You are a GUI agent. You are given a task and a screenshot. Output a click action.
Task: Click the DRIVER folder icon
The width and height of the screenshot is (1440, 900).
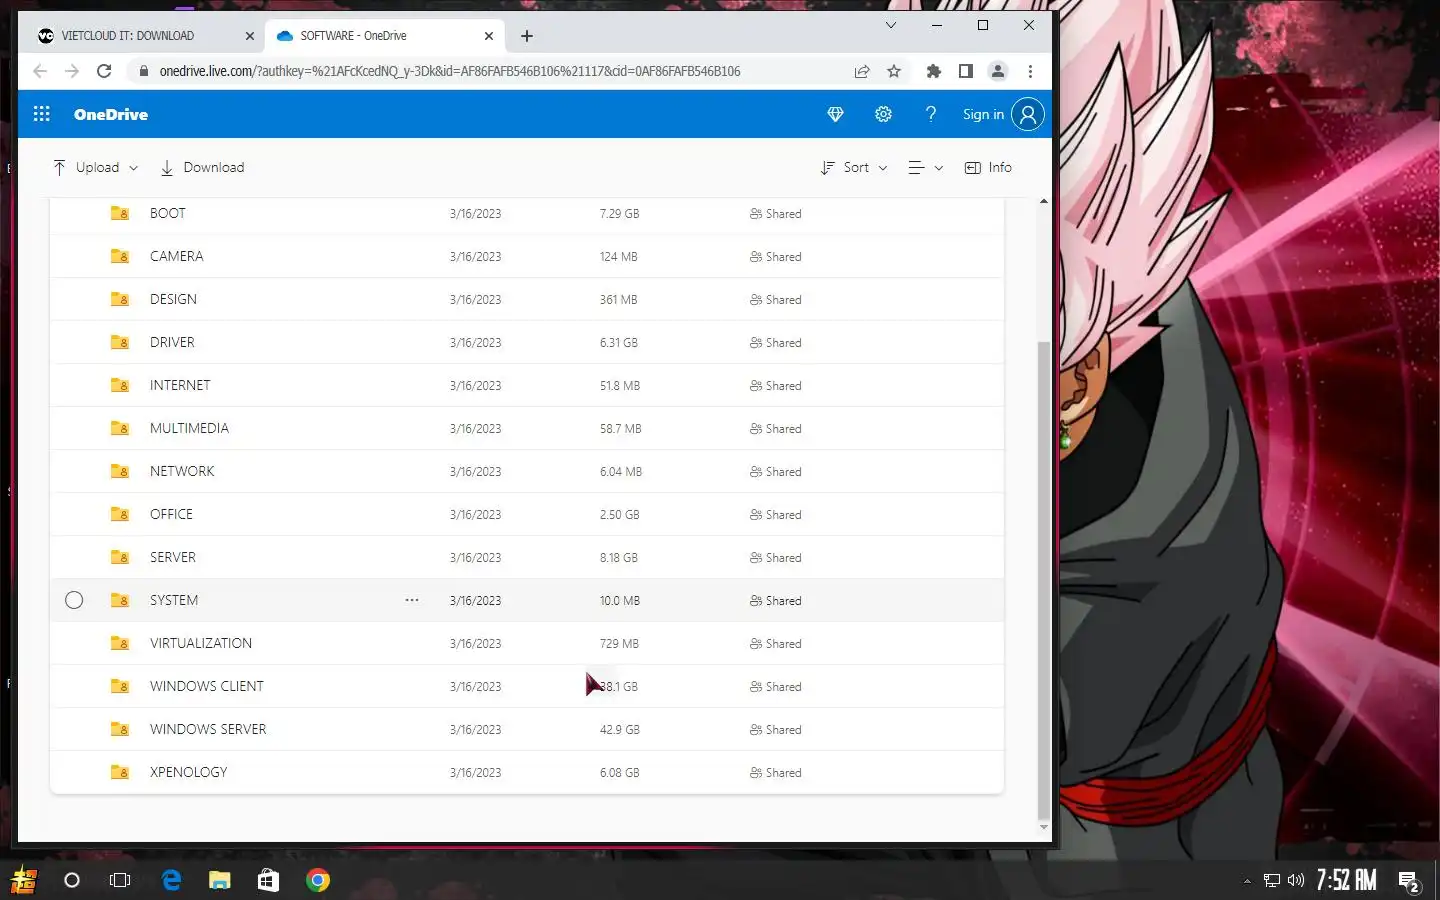(120, 342)
